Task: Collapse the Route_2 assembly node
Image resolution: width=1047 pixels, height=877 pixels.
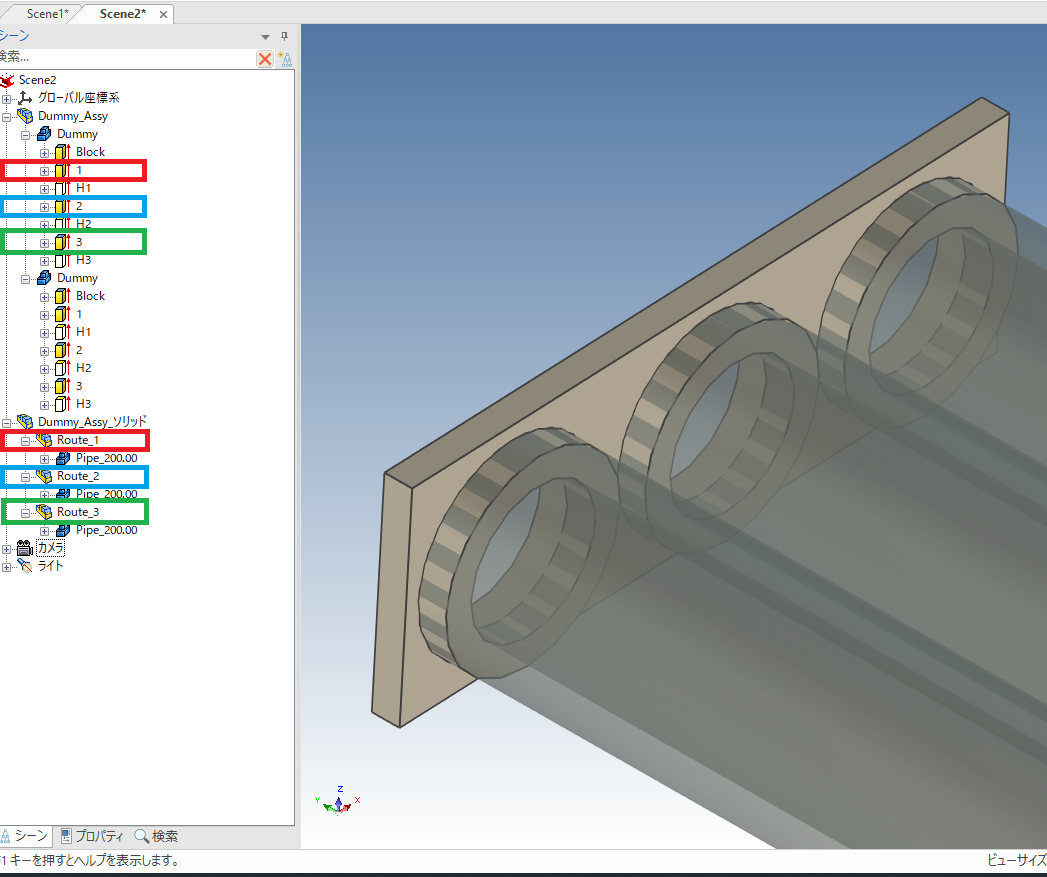Action: (26, 476)
